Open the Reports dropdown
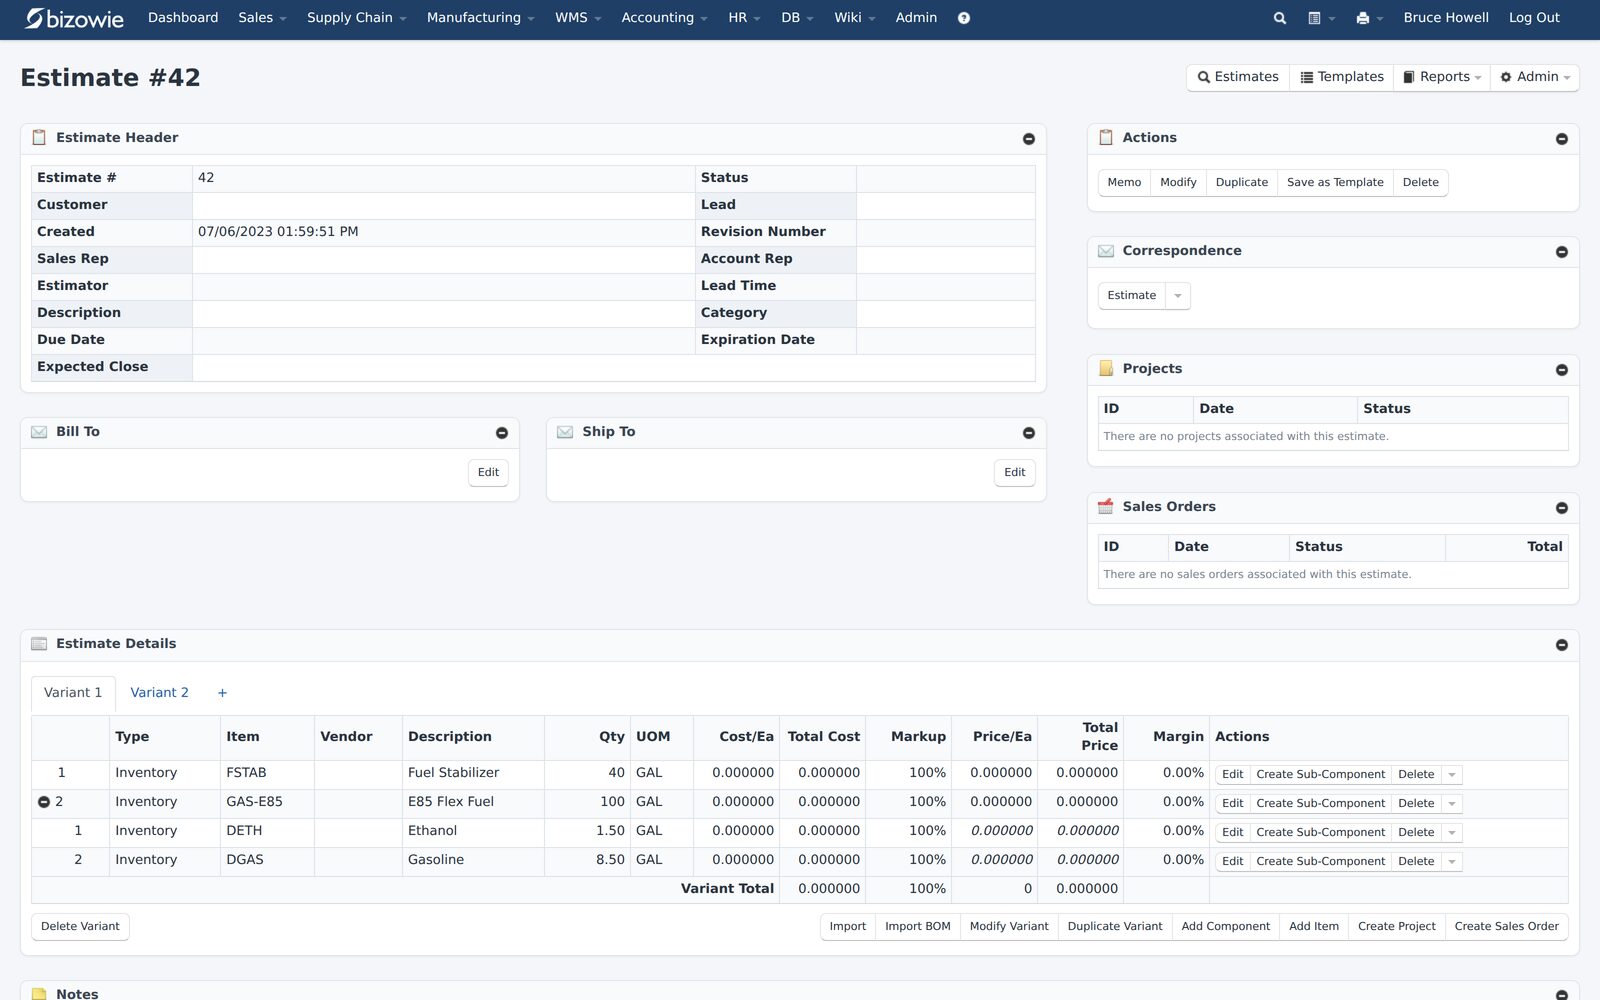The width and height of the screenshot is (1600, 1000). tap(1442, 77)
